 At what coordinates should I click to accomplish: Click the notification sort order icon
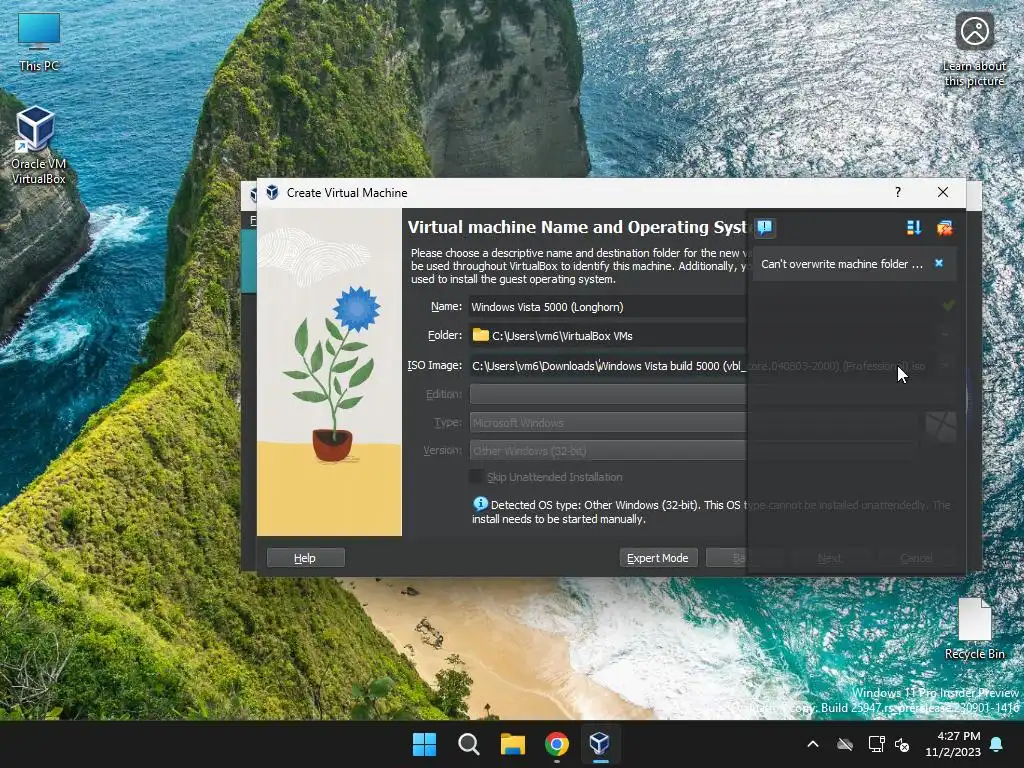(914, 227)
